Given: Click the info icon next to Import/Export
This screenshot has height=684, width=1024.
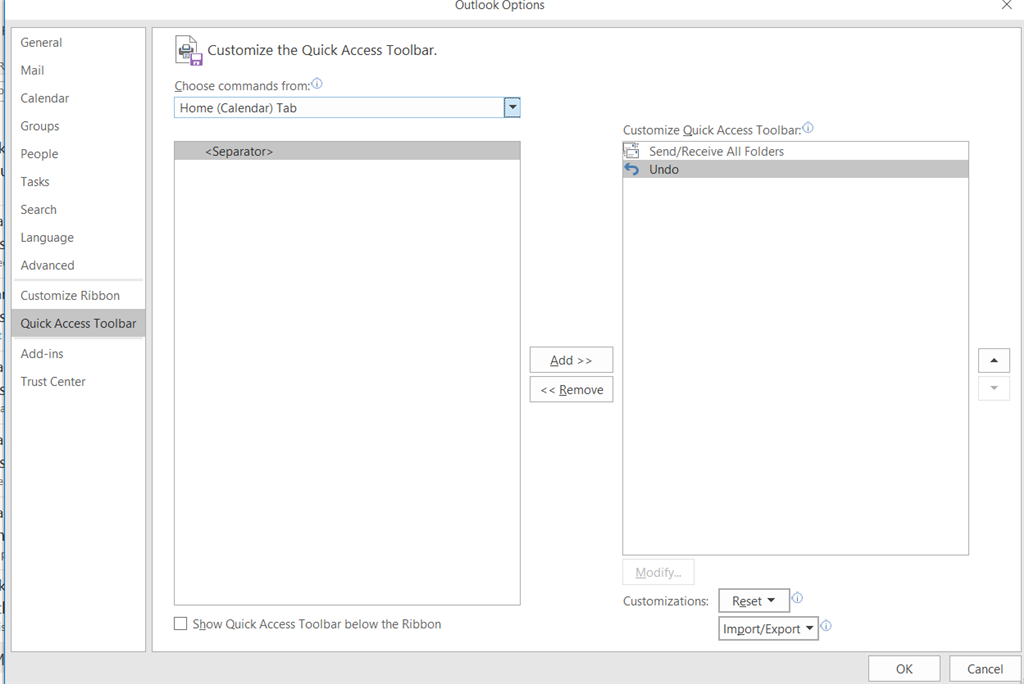Looking at the screenshot, I should pos(826,626).
